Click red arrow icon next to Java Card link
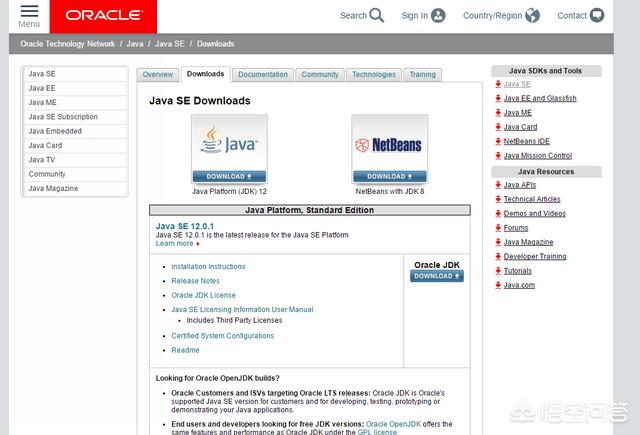640x435 pixels. [498, 127]
